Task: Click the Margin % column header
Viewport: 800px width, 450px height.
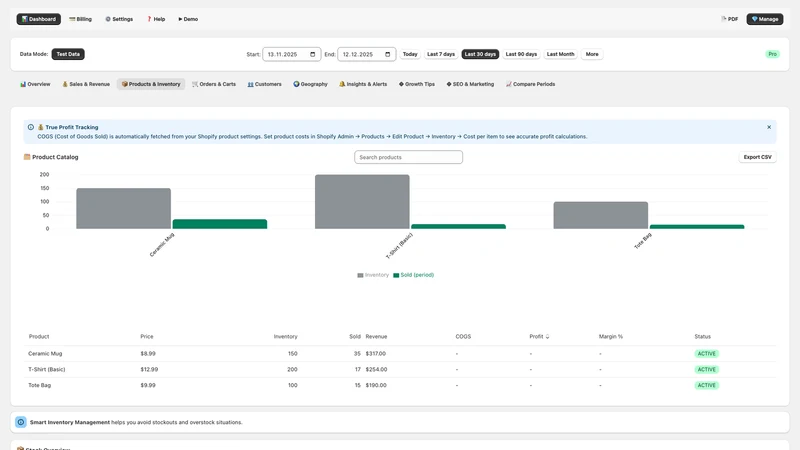Action: point(611,337)
